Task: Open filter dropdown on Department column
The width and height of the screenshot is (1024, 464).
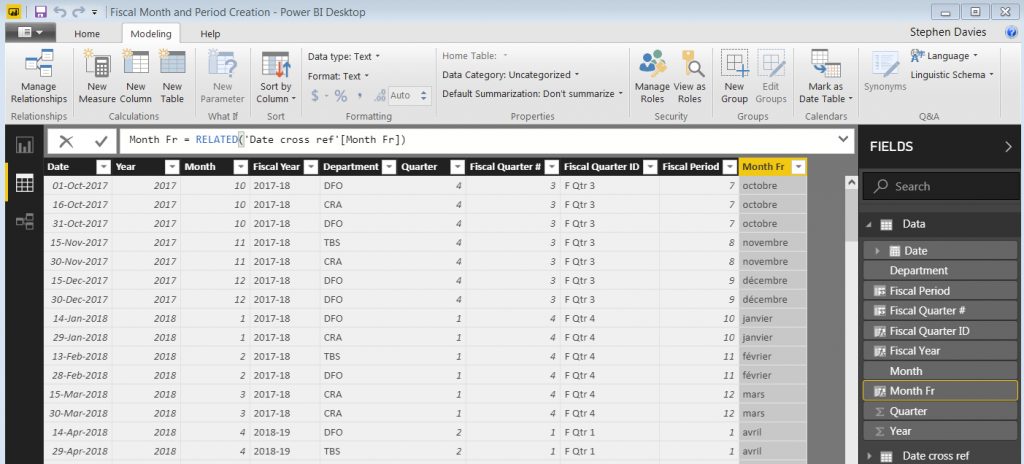Action: [x=387, y=167]
